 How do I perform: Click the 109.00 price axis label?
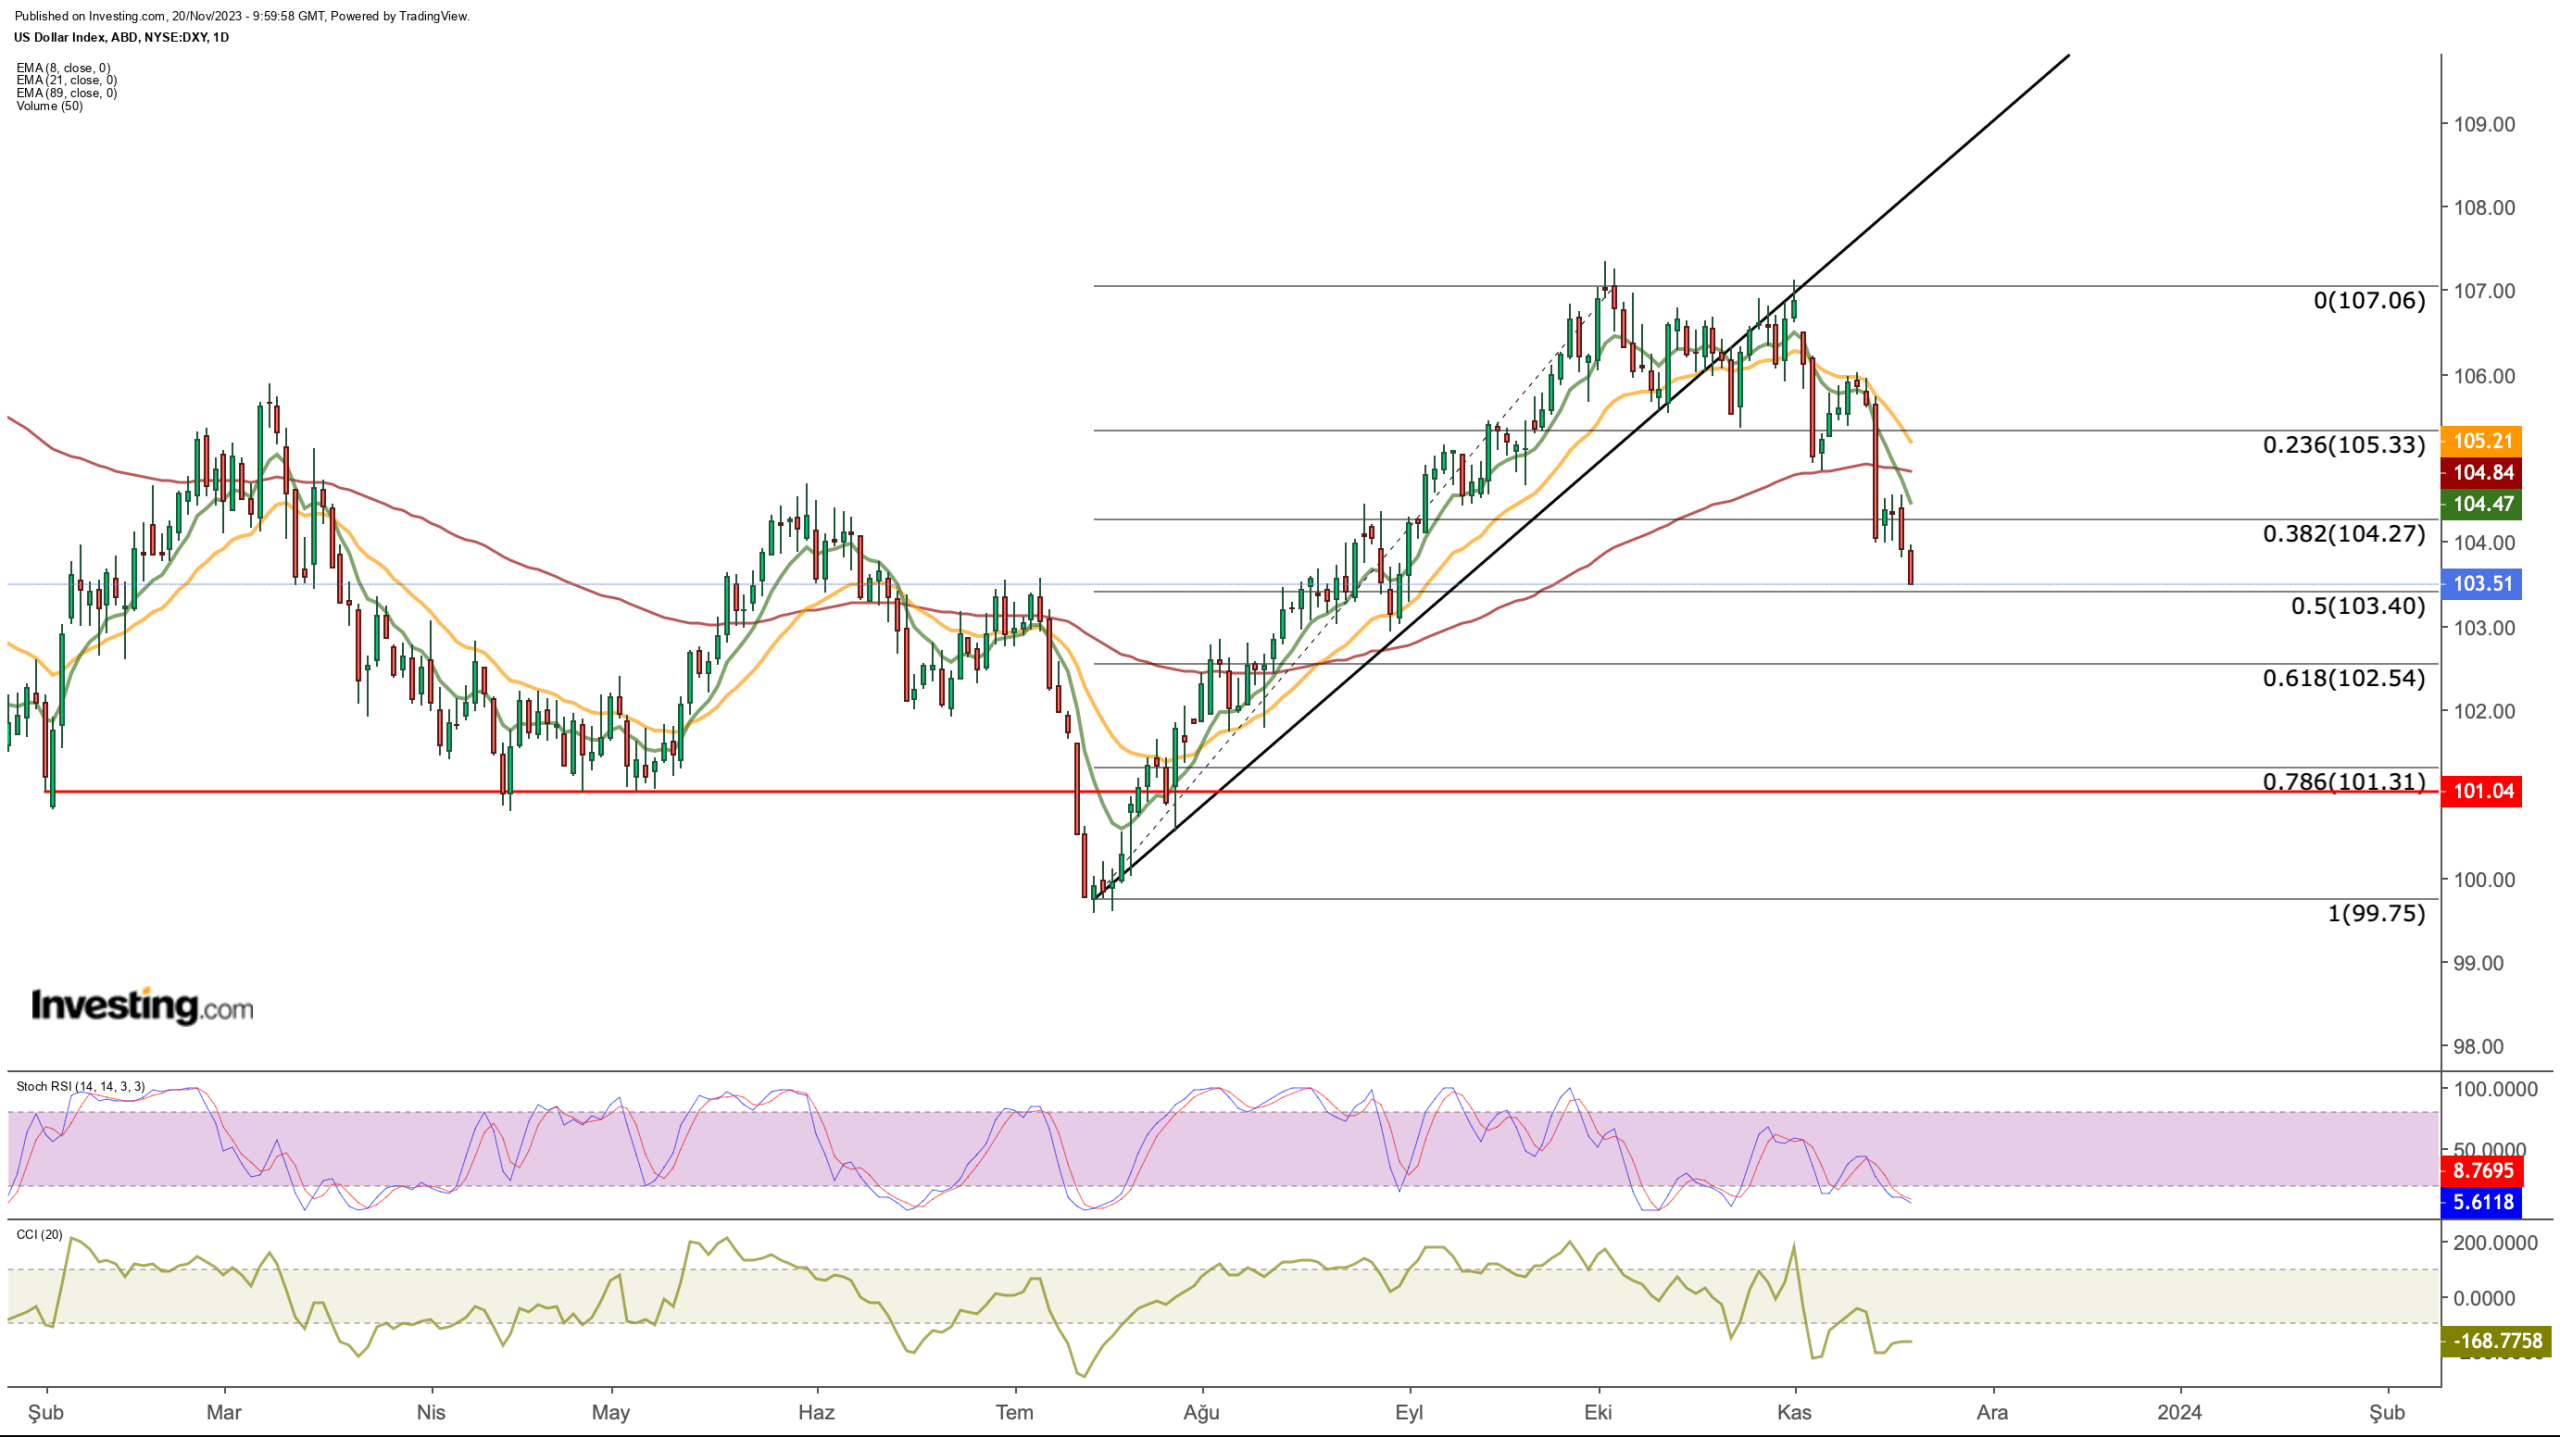(2485, 125)
